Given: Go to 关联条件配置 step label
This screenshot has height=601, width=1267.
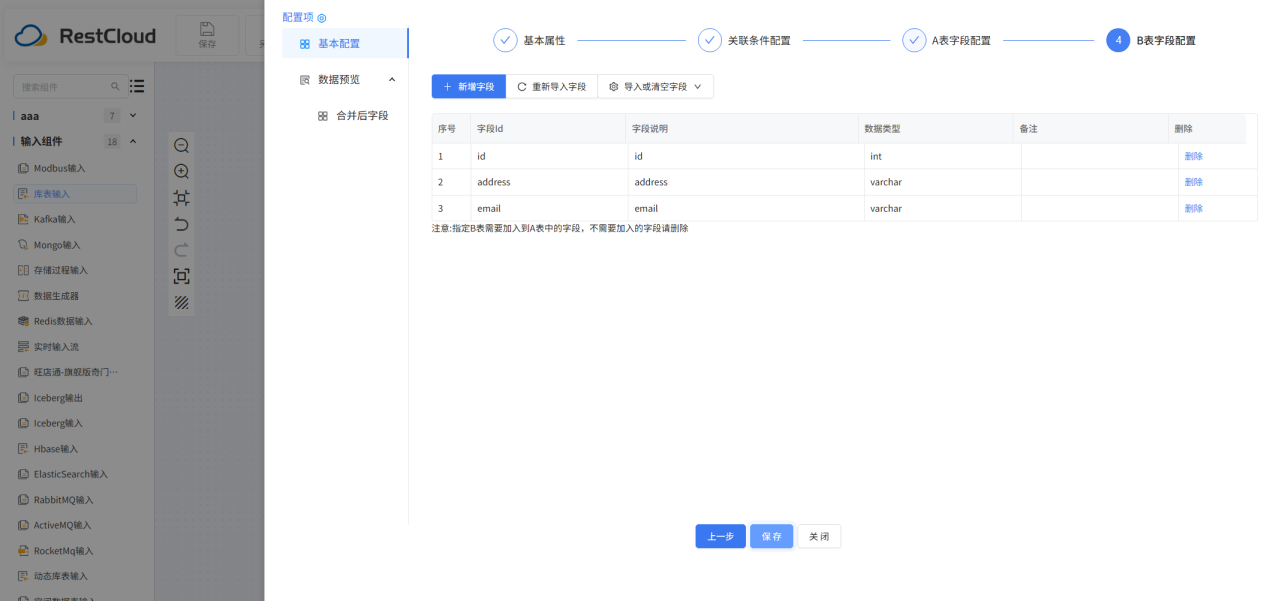Looking at the screenshot, I should (759, 41).
